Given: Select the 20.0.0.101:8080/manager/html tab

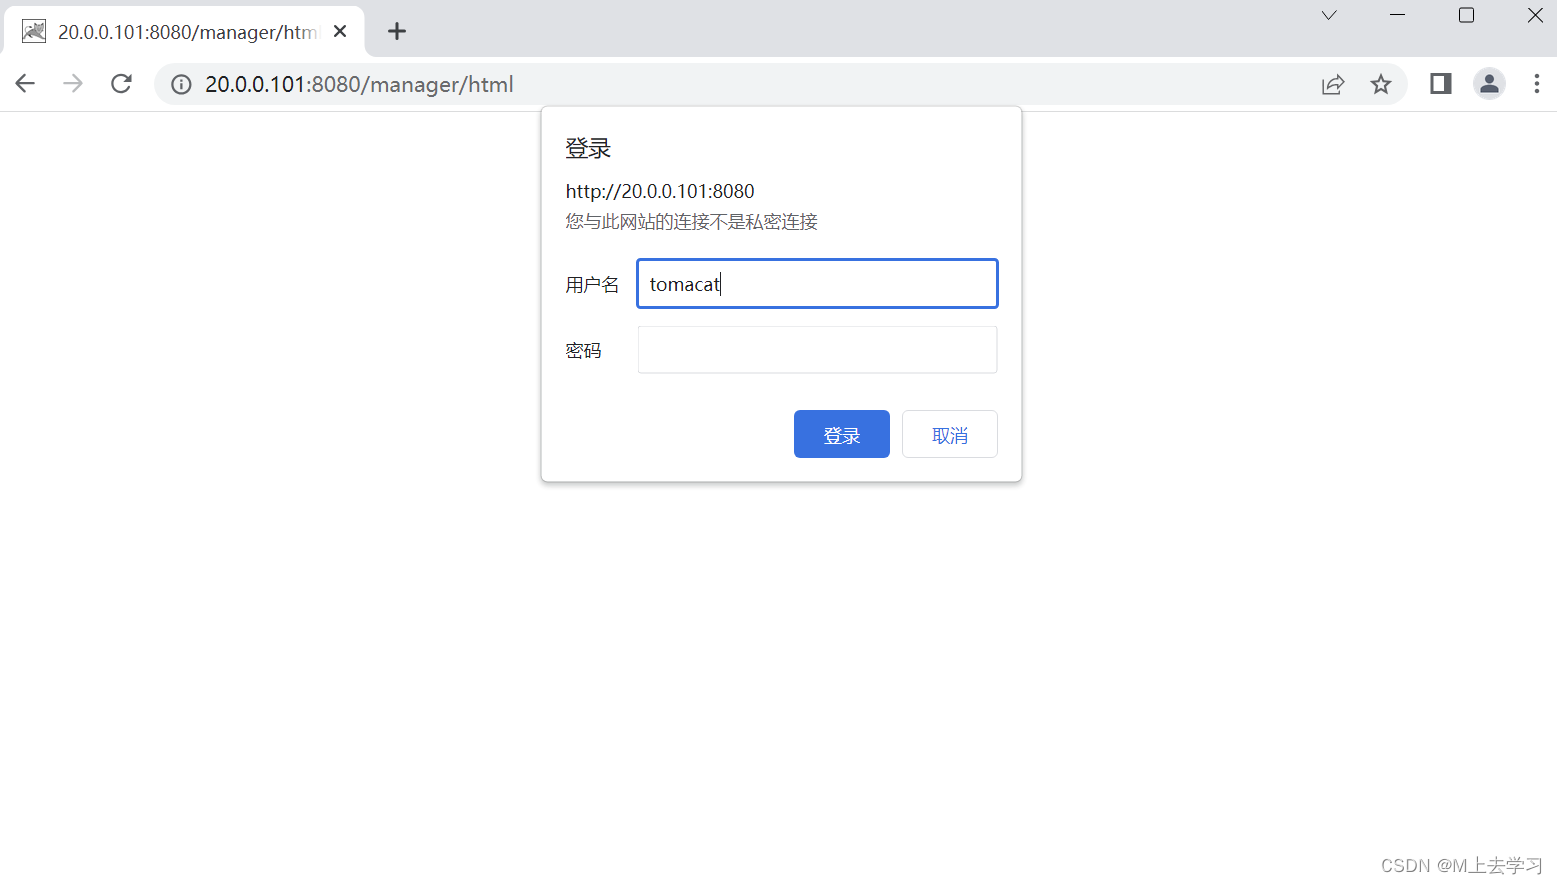Looking at the screenshot, I should point(185,32).
